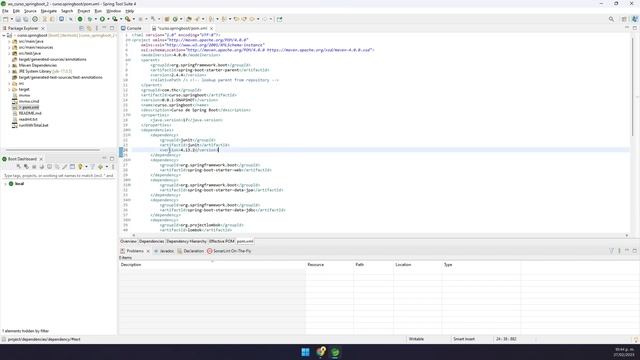The width and height of the screenshot is (640, 360).
Task: Click the Debug bug toolbar icon
Action: (90, 19)
